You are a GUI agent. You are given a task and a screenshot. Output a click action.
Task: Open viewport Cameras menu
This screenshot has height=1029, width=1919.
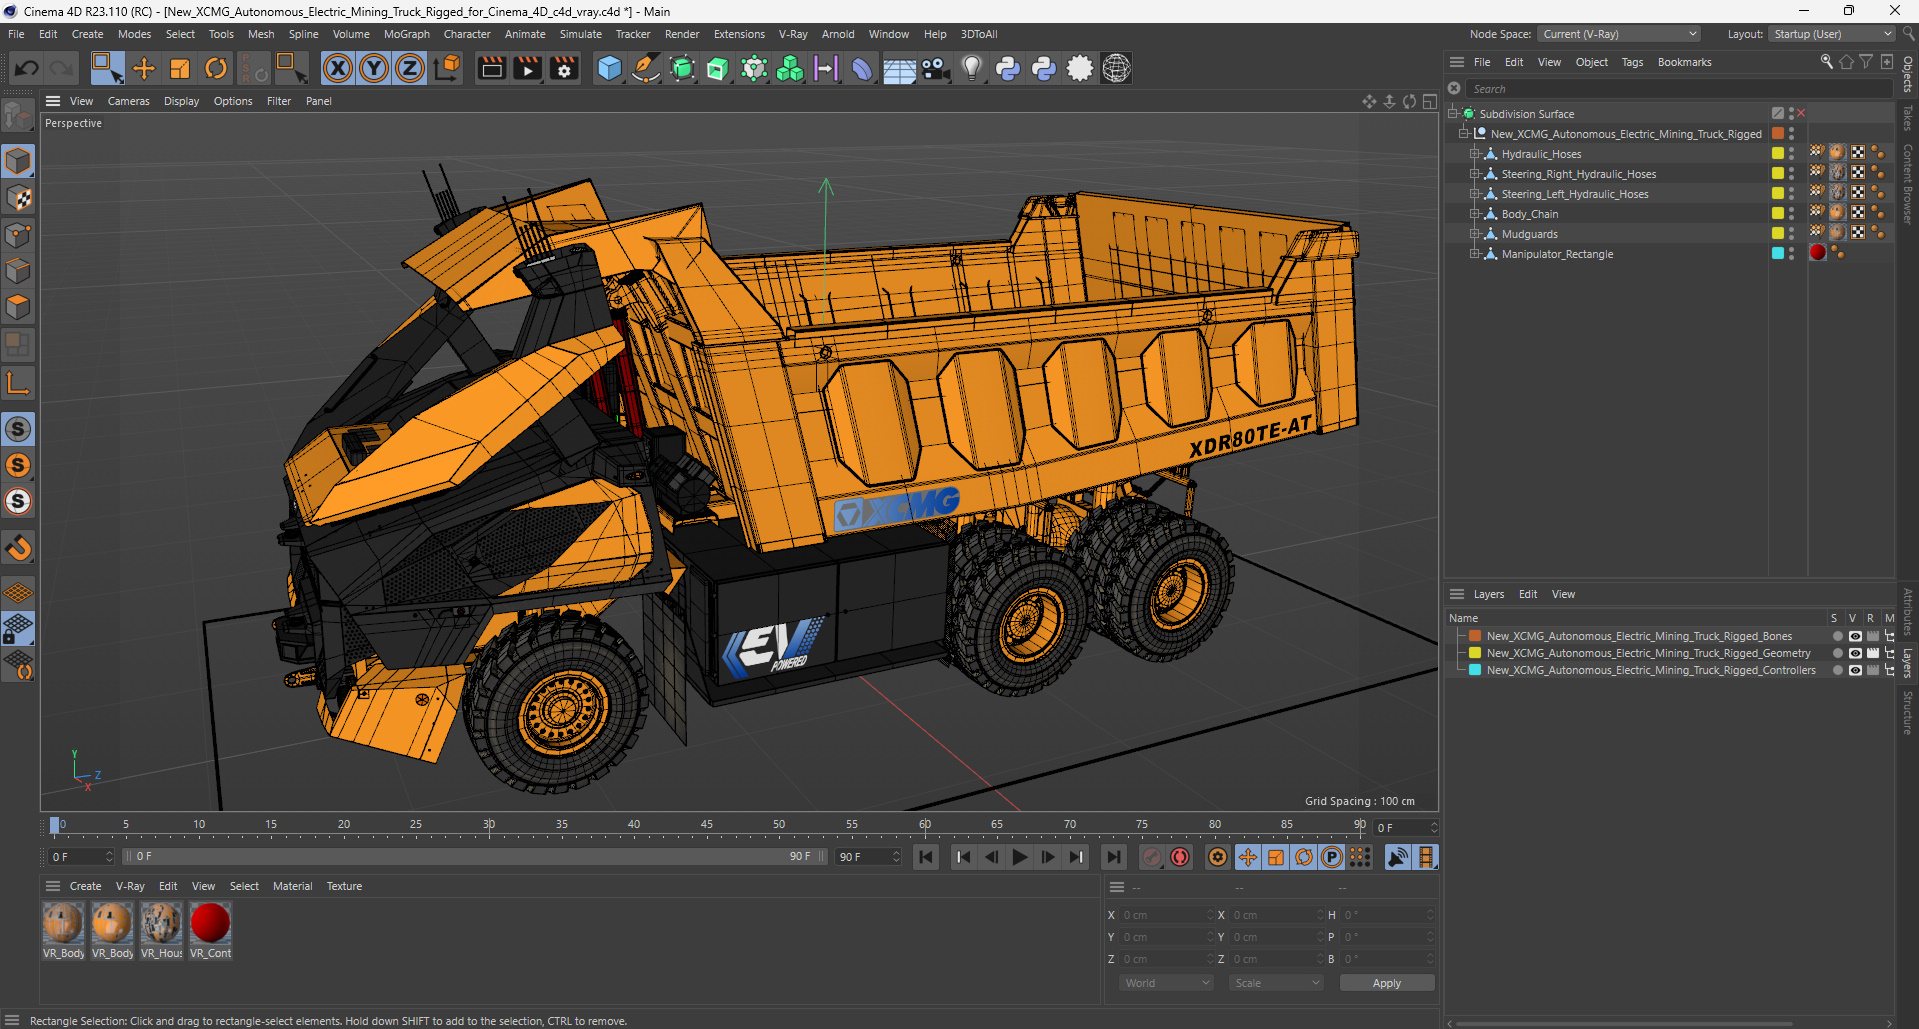click(x=128, y=101)
